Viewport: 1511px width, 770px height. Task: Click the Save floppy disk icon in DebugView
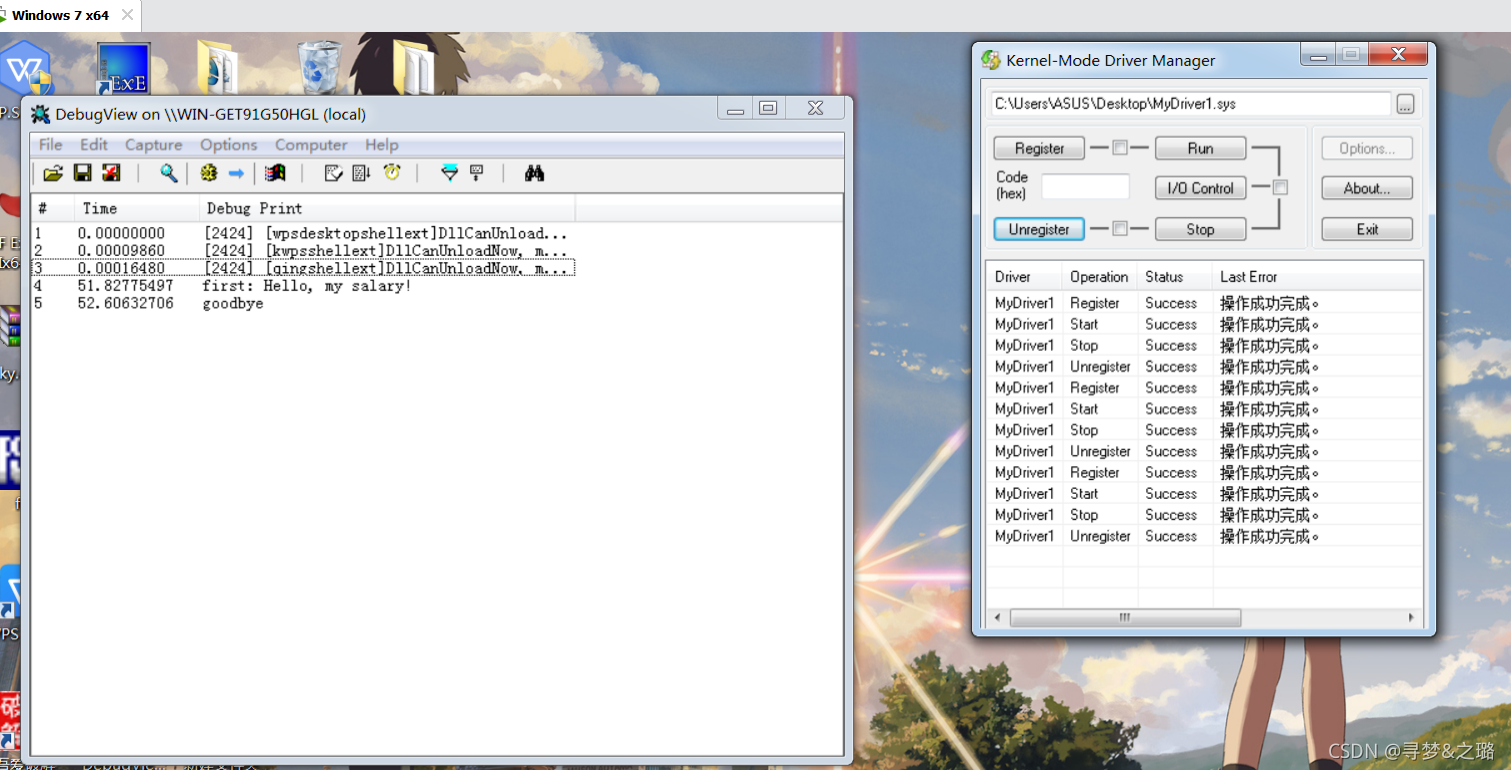(83, 173)
